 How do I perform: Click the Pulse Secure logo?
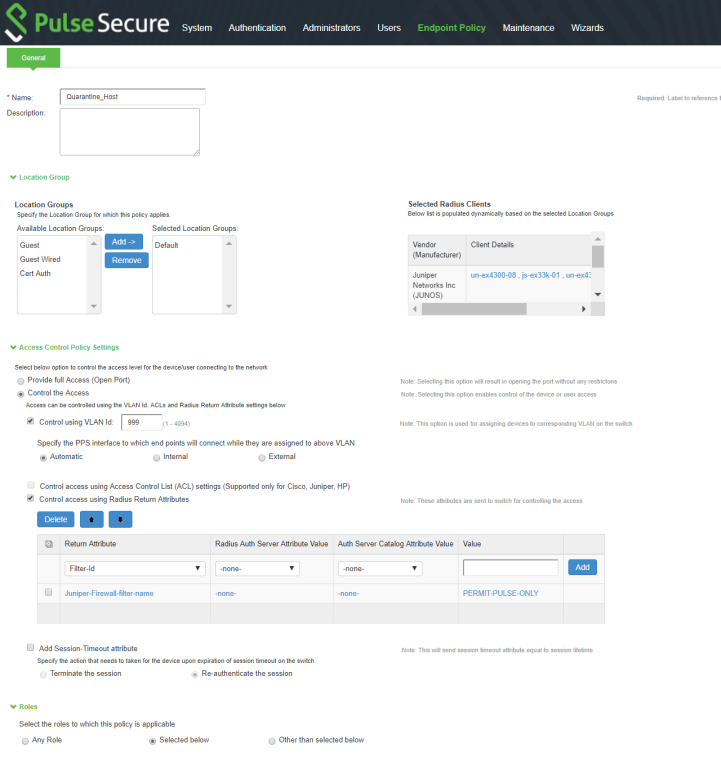coord(87,23)
